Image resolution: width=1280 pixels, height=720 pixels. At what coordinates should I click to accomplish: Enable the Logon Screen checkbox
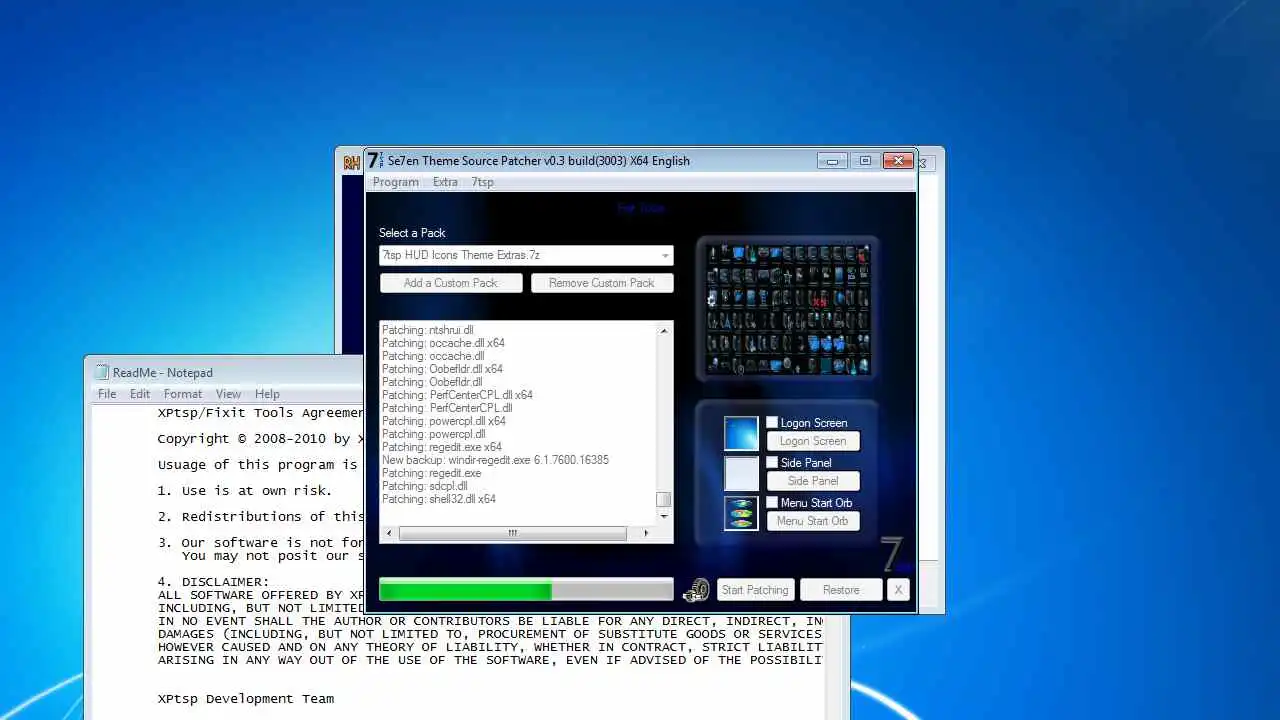pos(772,422)
